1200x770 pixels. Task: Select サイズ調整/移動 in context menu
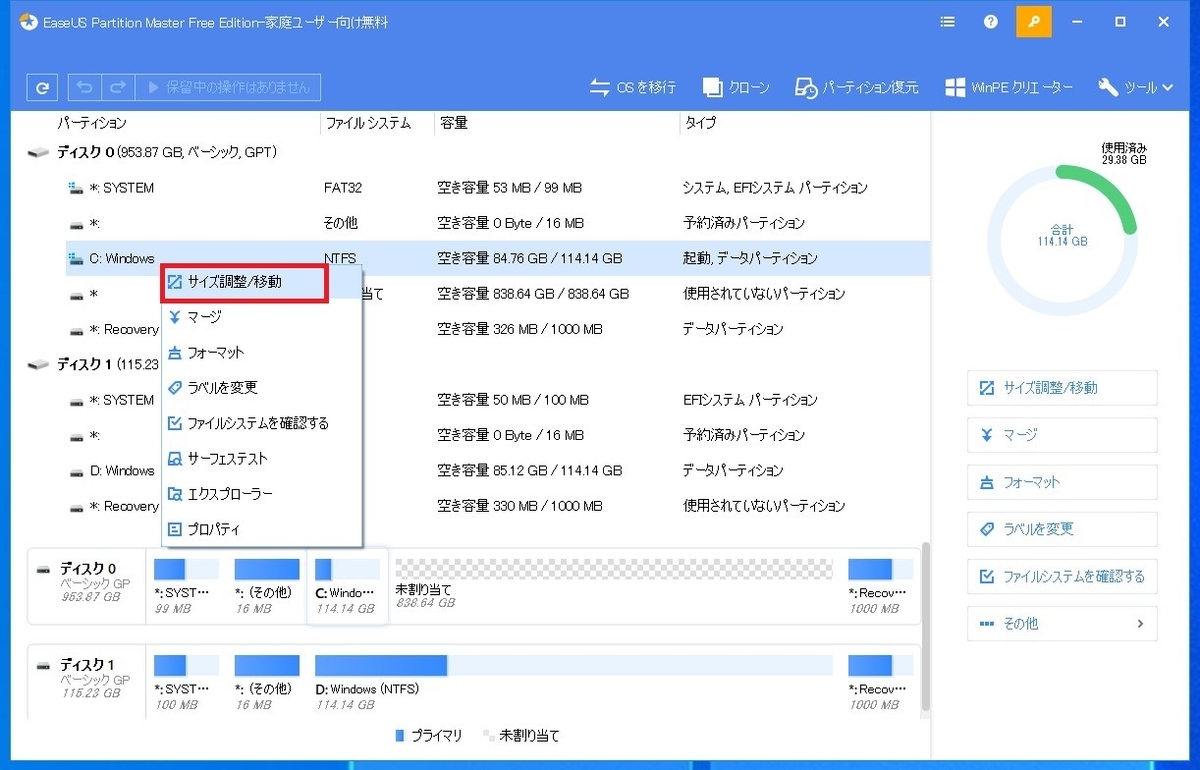click(245, 283)
